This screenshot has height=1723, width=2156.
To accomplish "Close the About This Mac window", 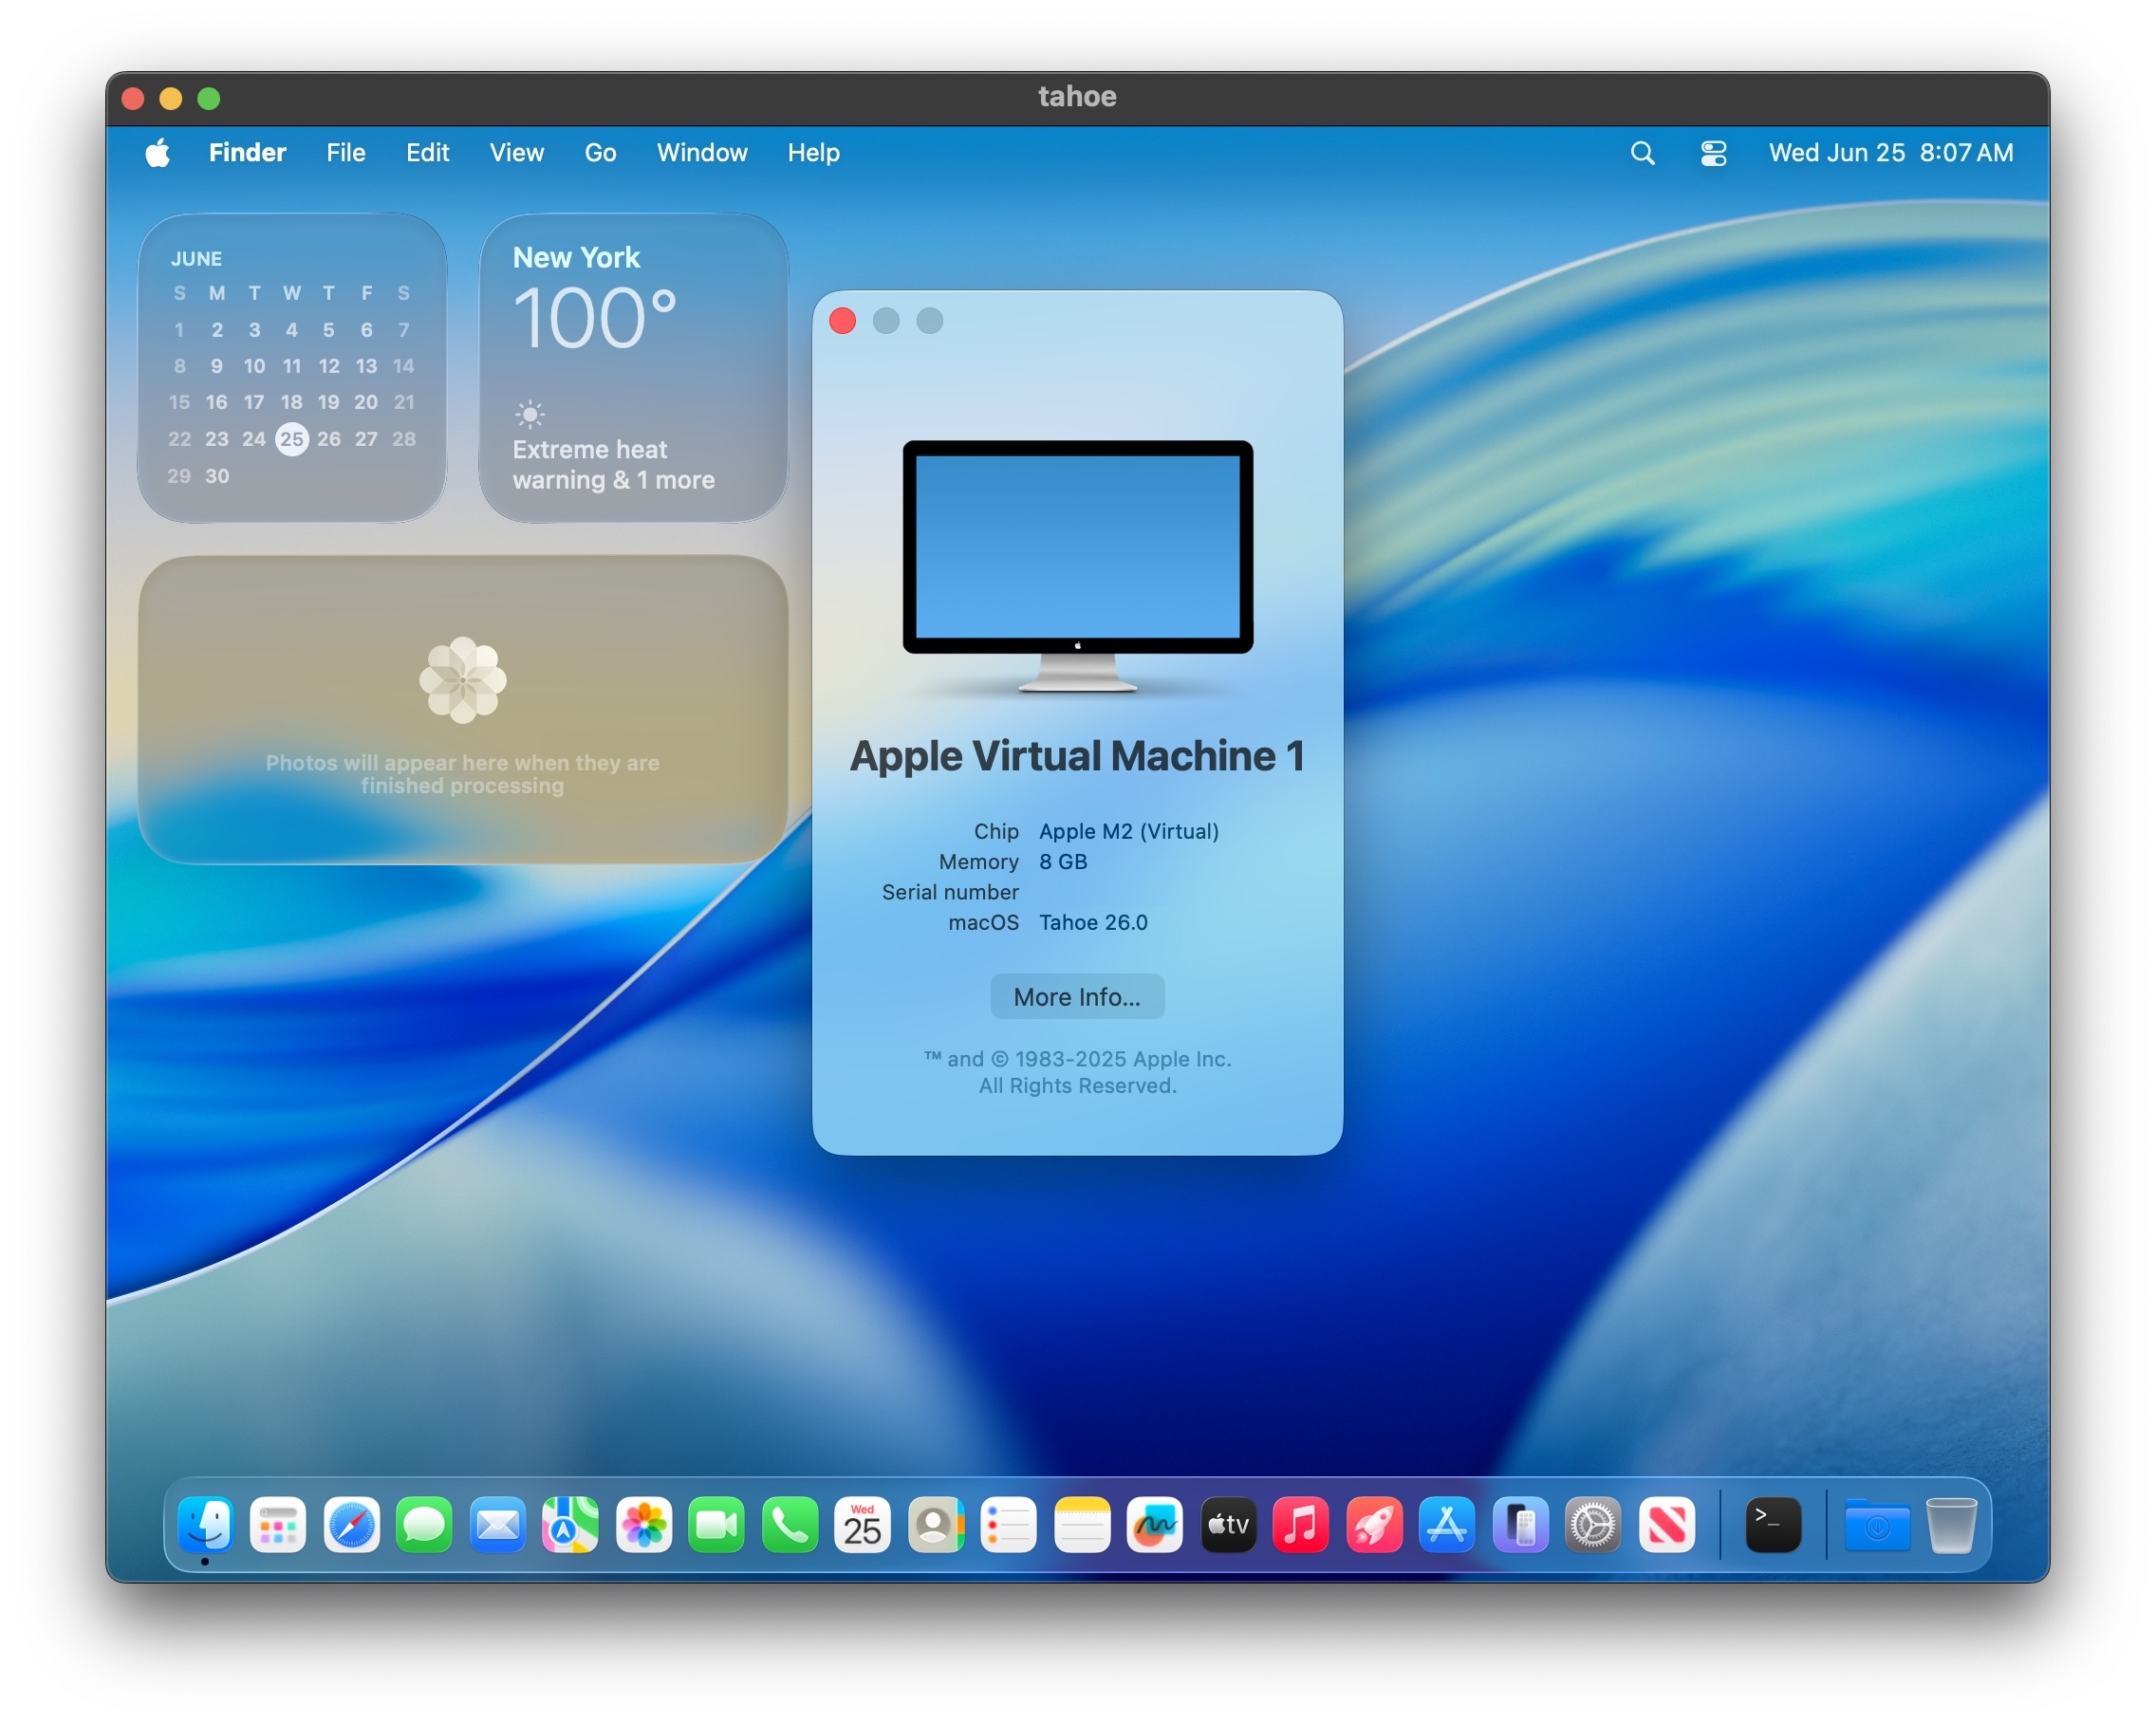I will [x=843, y=321].
